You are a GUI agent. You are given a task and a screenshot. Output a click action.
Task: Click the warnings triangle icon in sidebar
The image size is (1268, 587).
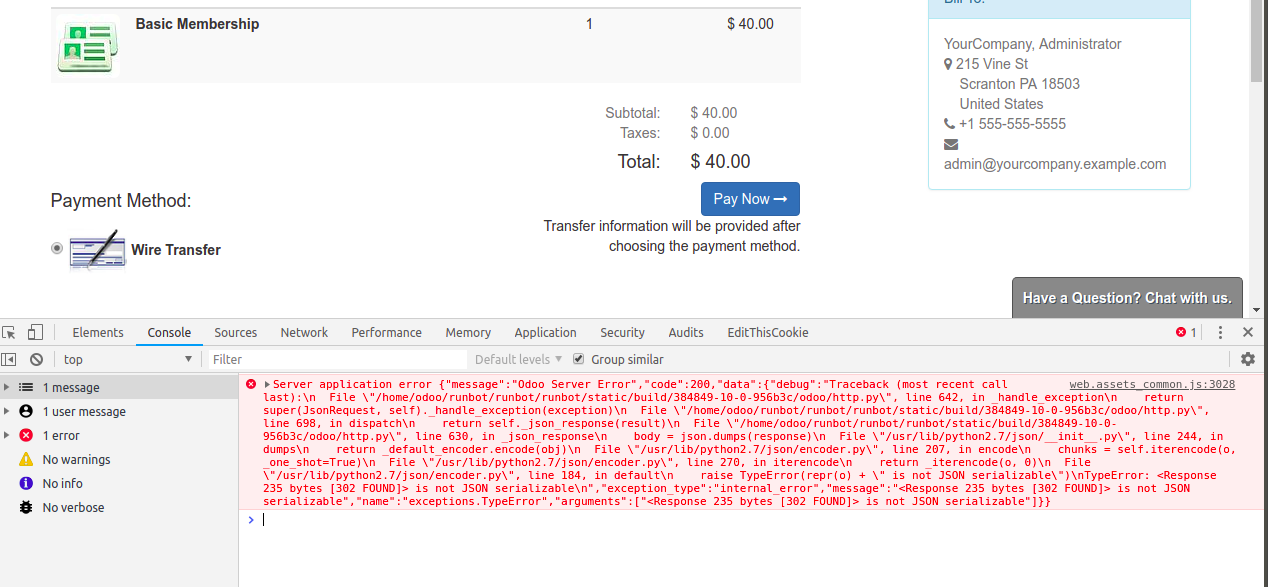pos(26,459)
